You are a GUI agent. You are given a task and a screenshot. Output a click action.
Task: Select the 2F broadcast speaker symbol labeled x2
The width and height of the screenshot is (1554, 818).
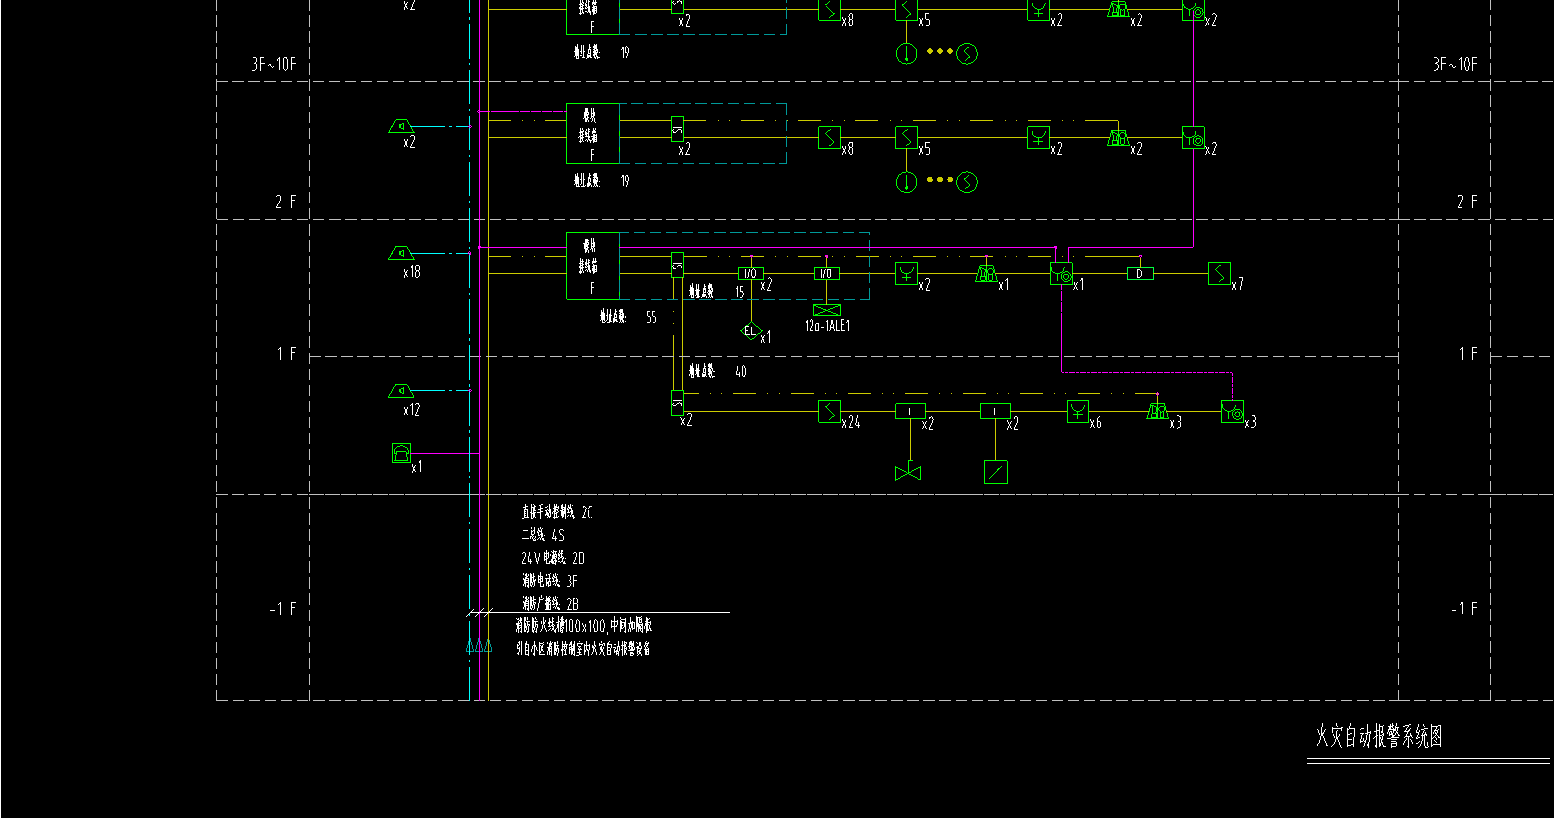point(401,126)
